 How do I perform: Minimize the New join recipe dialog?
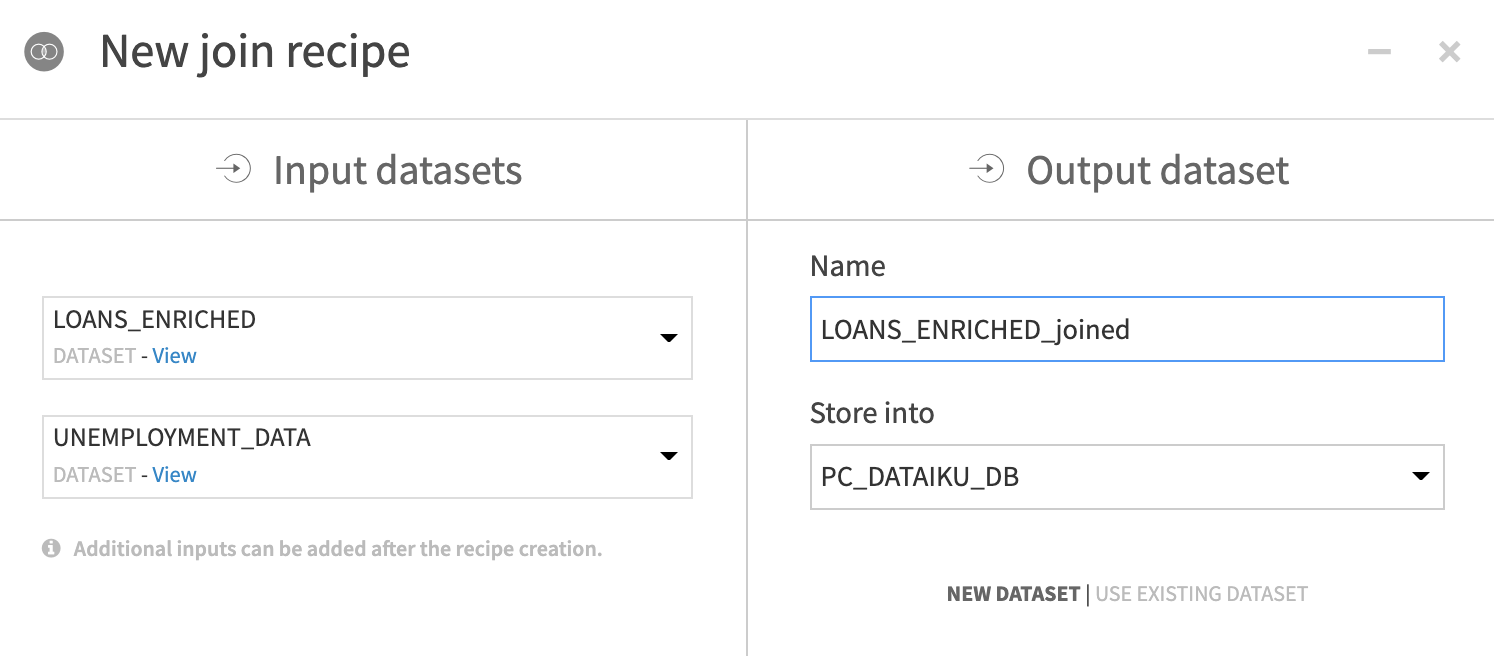[x=1379, y=52]
